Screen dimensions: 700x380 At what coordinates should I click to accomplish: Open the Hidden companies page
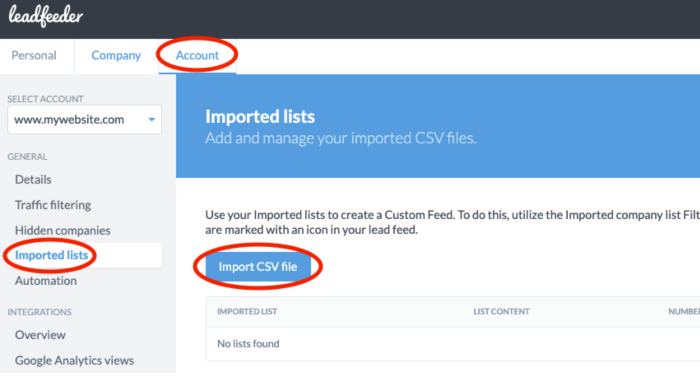[62, 230]
